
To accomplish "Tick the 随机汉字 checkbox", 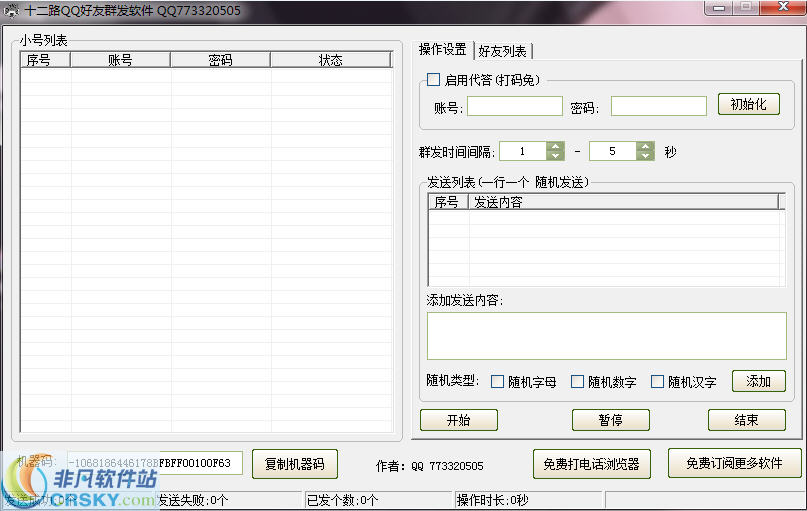I will click(x=657, y=381).
